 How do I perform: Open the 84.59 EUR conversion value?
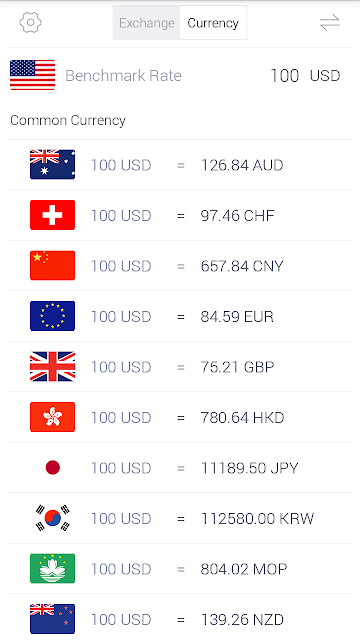tap(237, 317)
